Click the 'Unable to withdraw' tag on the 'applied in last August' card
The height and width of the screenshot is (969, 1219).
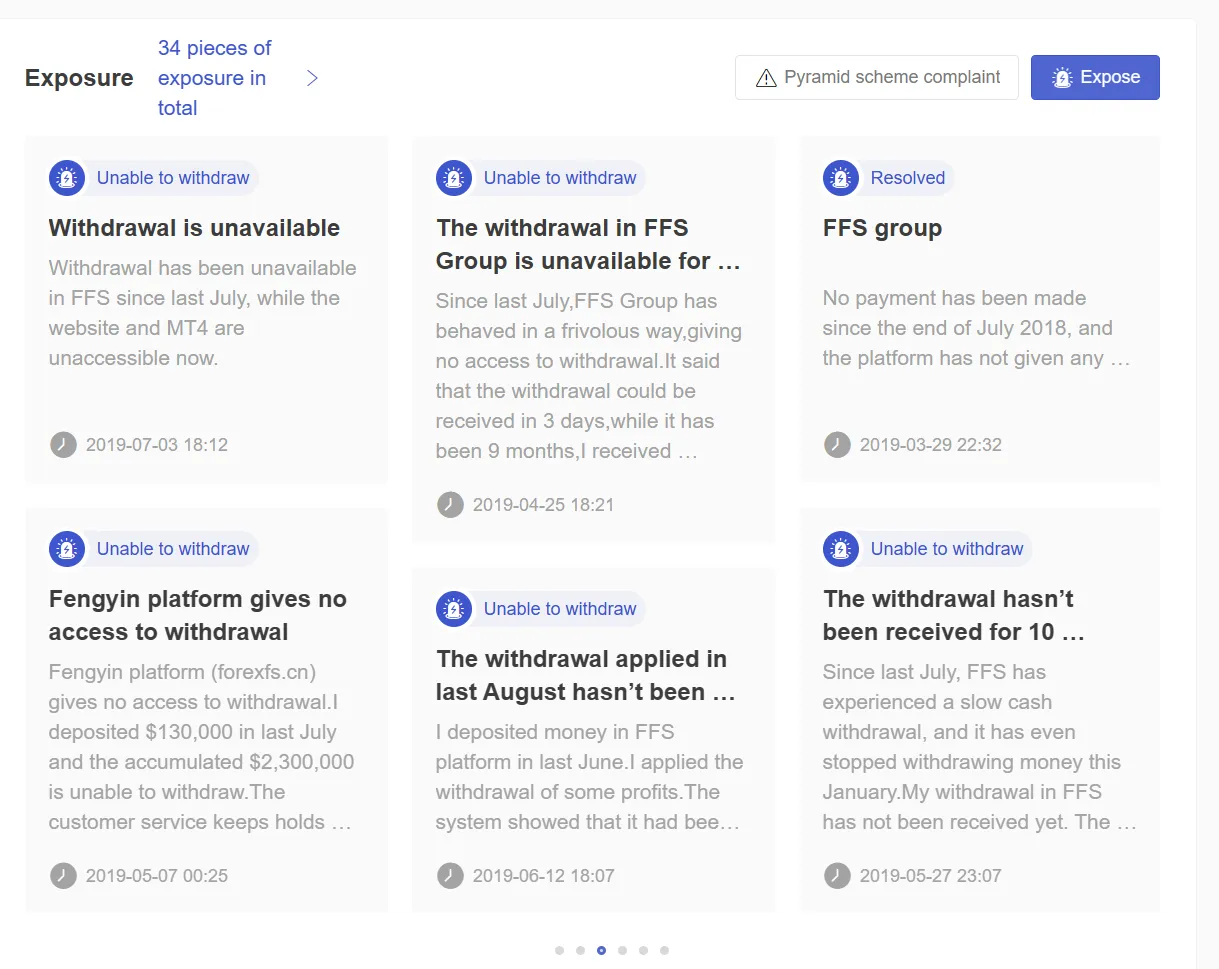(560, 609)
